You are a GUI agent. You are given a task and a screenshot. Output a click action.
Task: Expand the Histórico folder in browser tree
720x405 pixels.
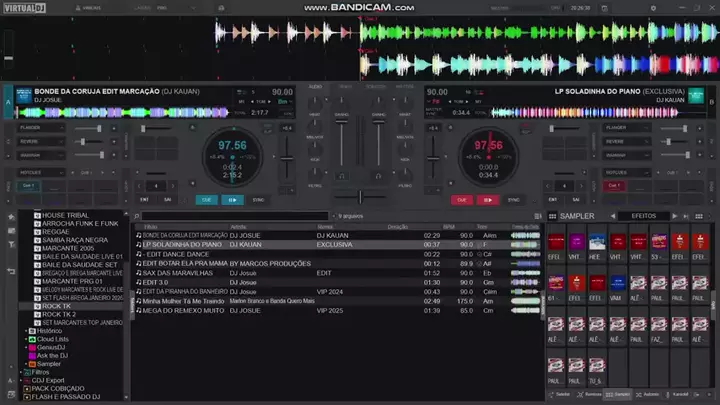(24, 331)
